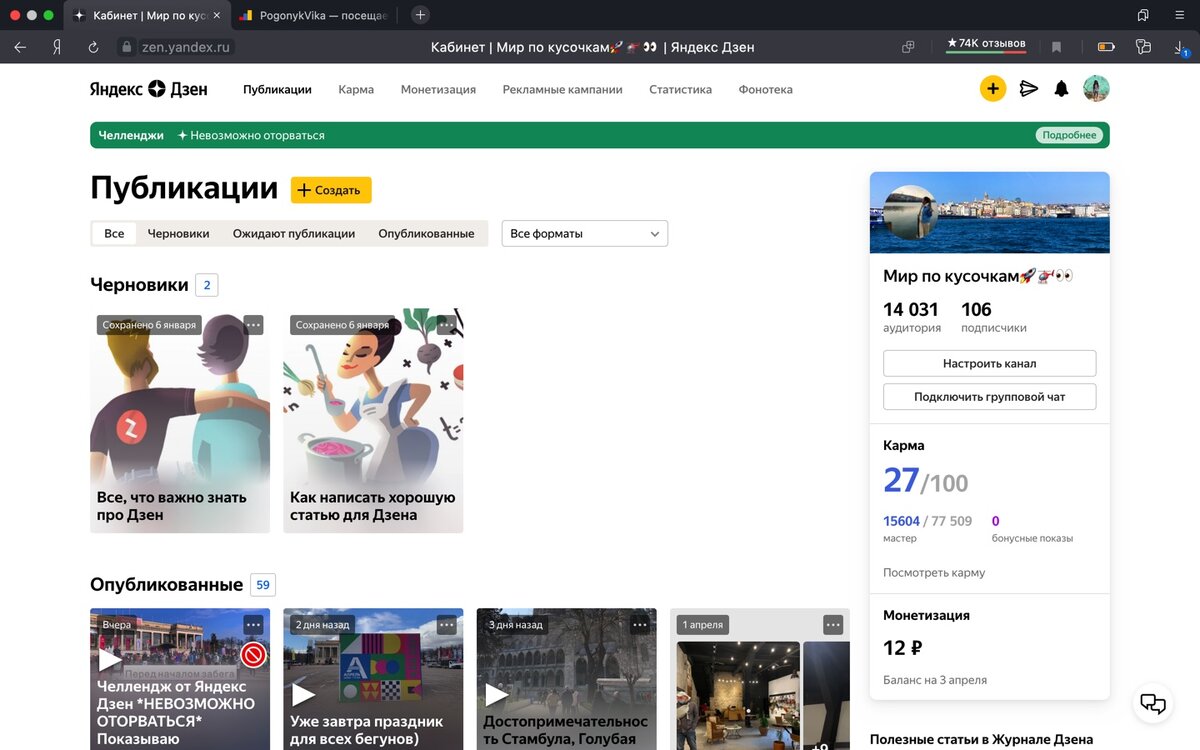Image resolution: width=1200 pixels, height=750 pixels.
Task: Open the 'Все, что важно знать про Дзен' draft
Action: click(x=180, y=420)
